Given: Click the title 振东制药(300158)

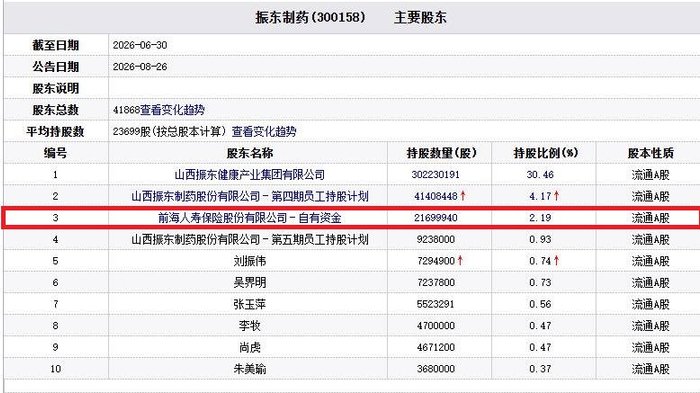Looking at the screenshot, I should pos(310,17).
